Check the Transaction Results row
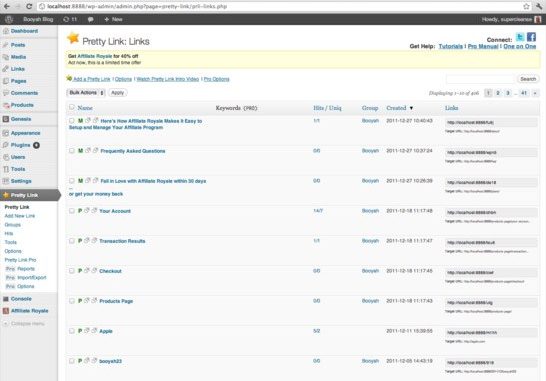This screenshot has height=381, width=546. [72, 241]
